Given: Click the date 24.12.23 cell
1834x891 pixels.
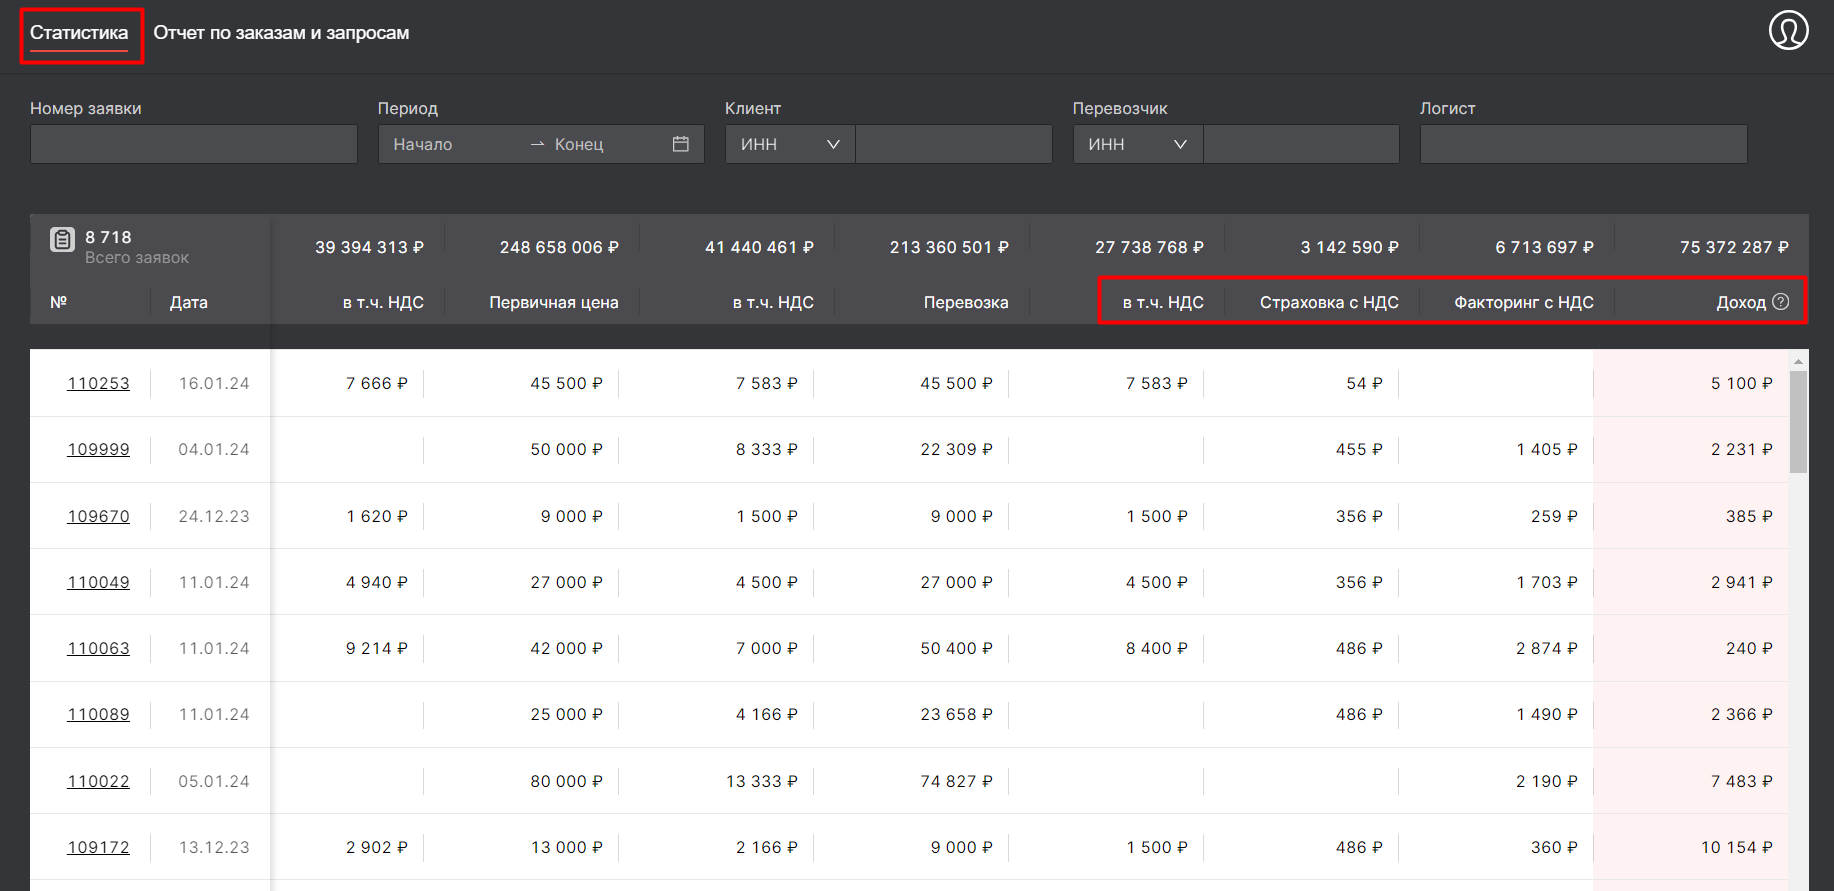Looking at the screenshot, I should [x=214, y=516].
